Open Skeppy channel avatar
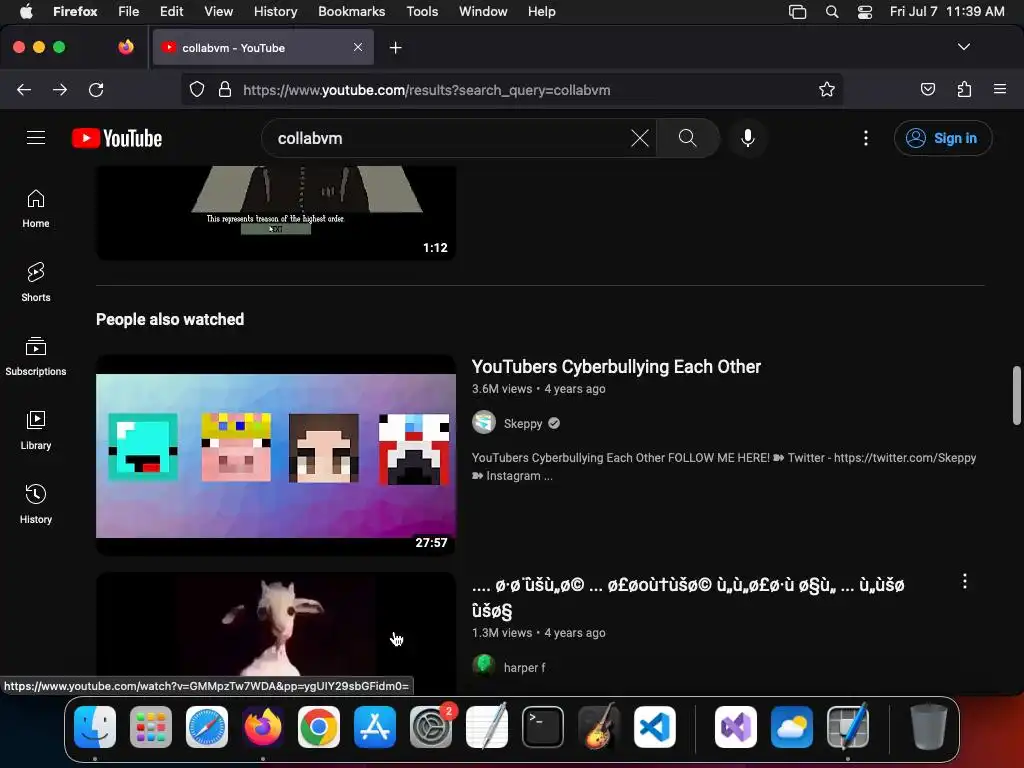Screen dimensions: 1024x768 [484, 423]
